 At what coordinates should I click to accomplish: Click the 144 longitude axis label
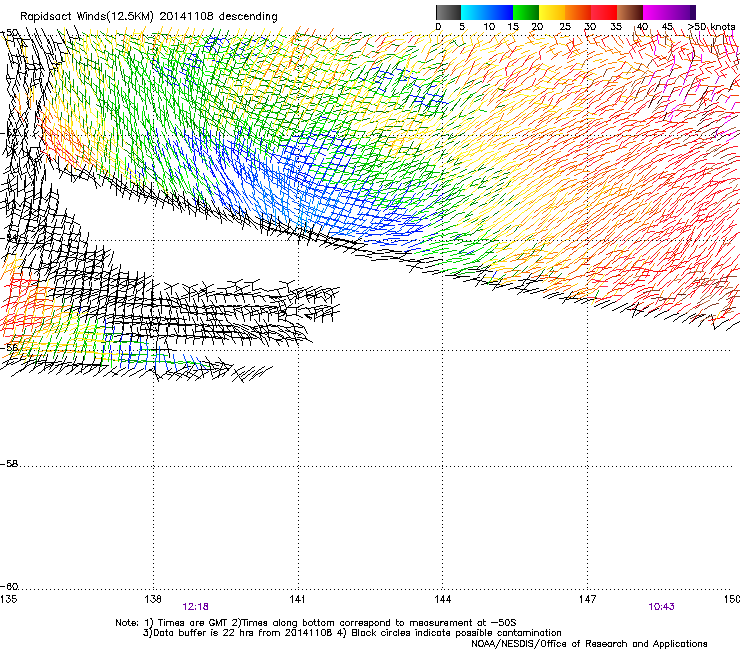pyautogui.click(x=442, y=599)
